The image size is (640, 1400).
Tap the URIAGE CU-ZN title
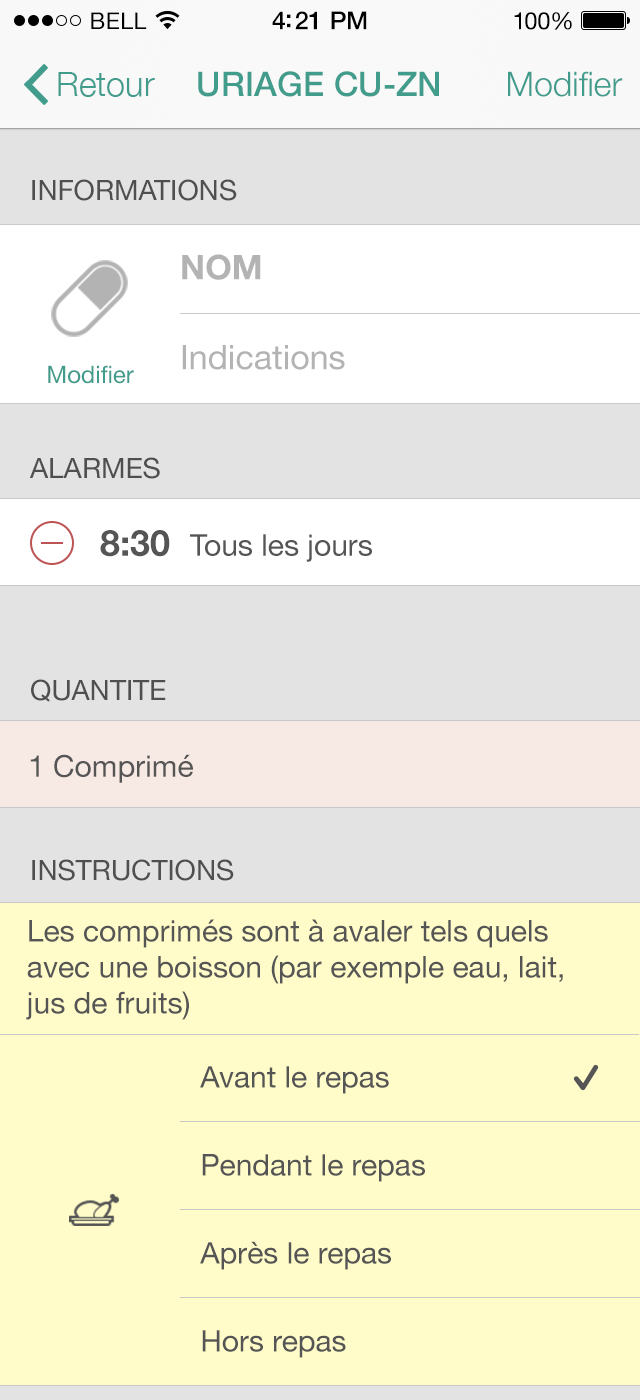319,85
